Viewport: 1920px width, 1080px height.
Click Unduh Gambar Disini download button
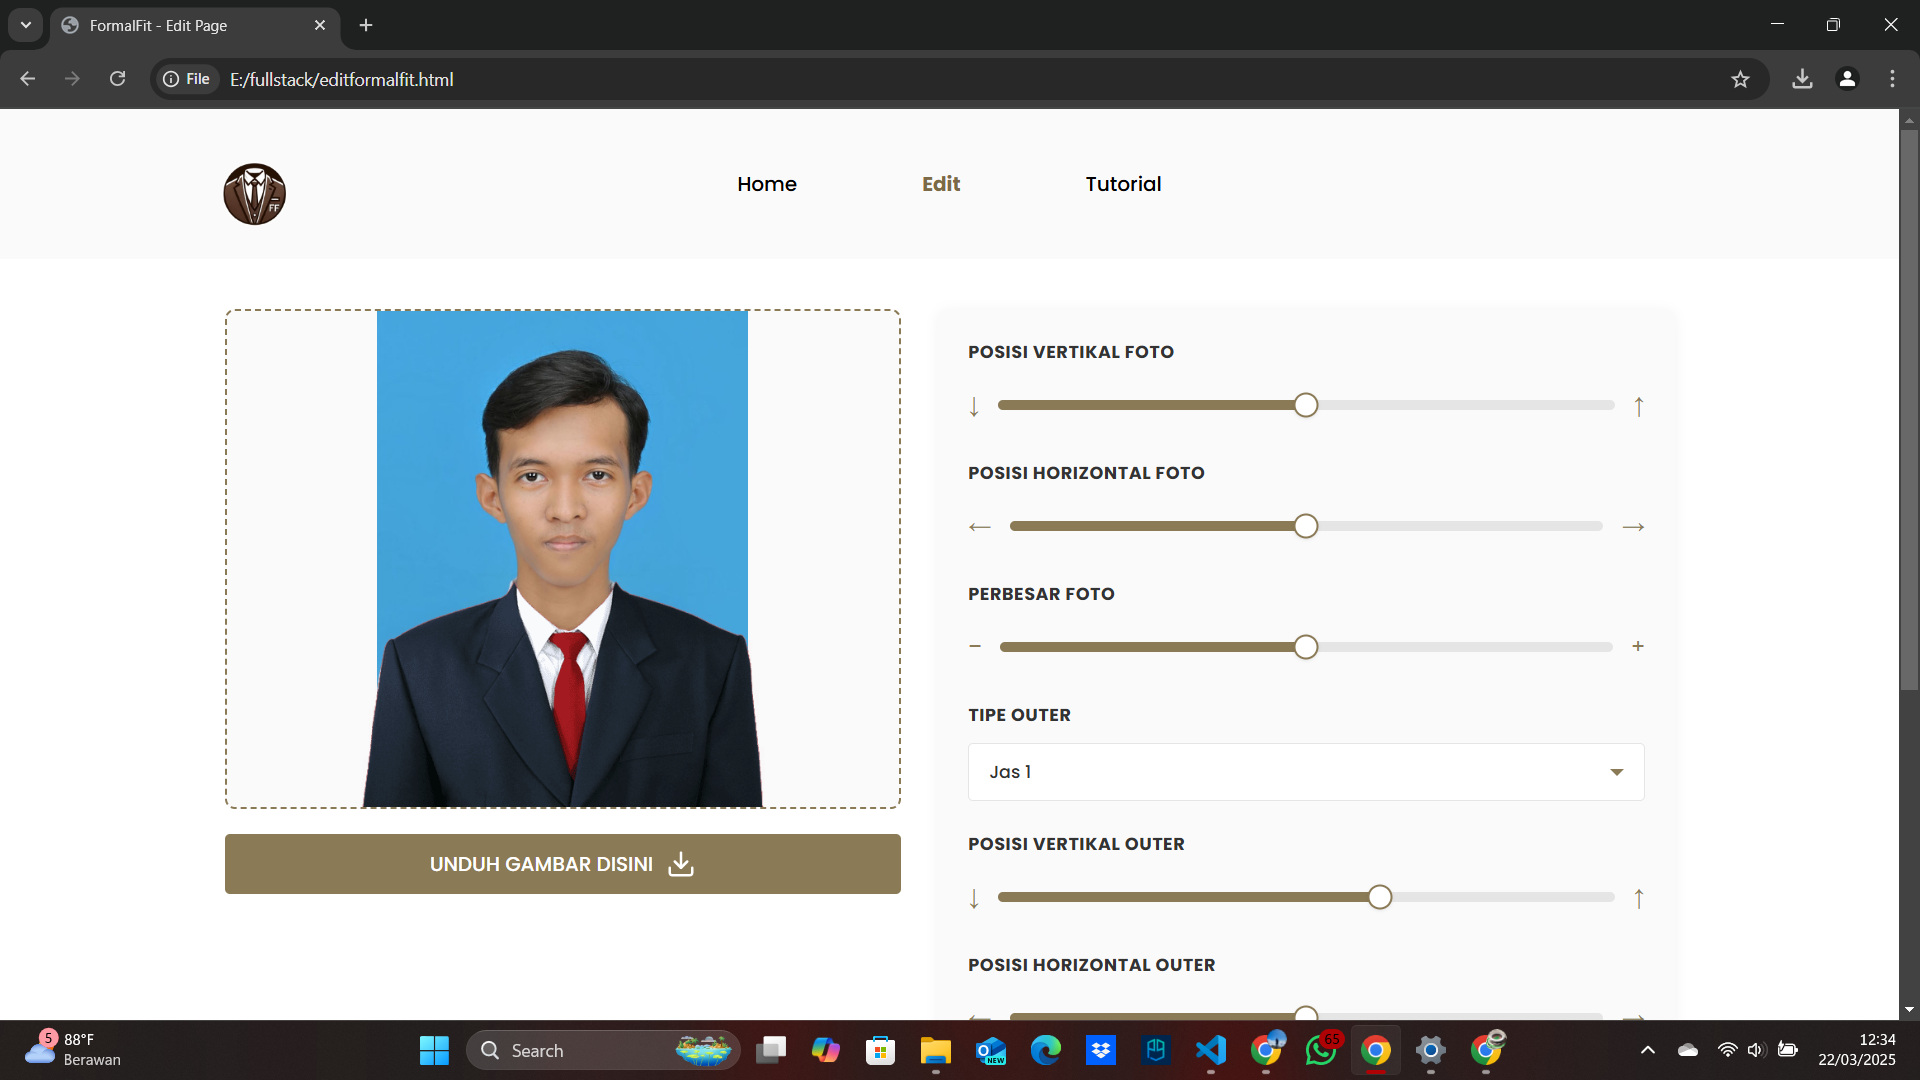tap(562, 864)
